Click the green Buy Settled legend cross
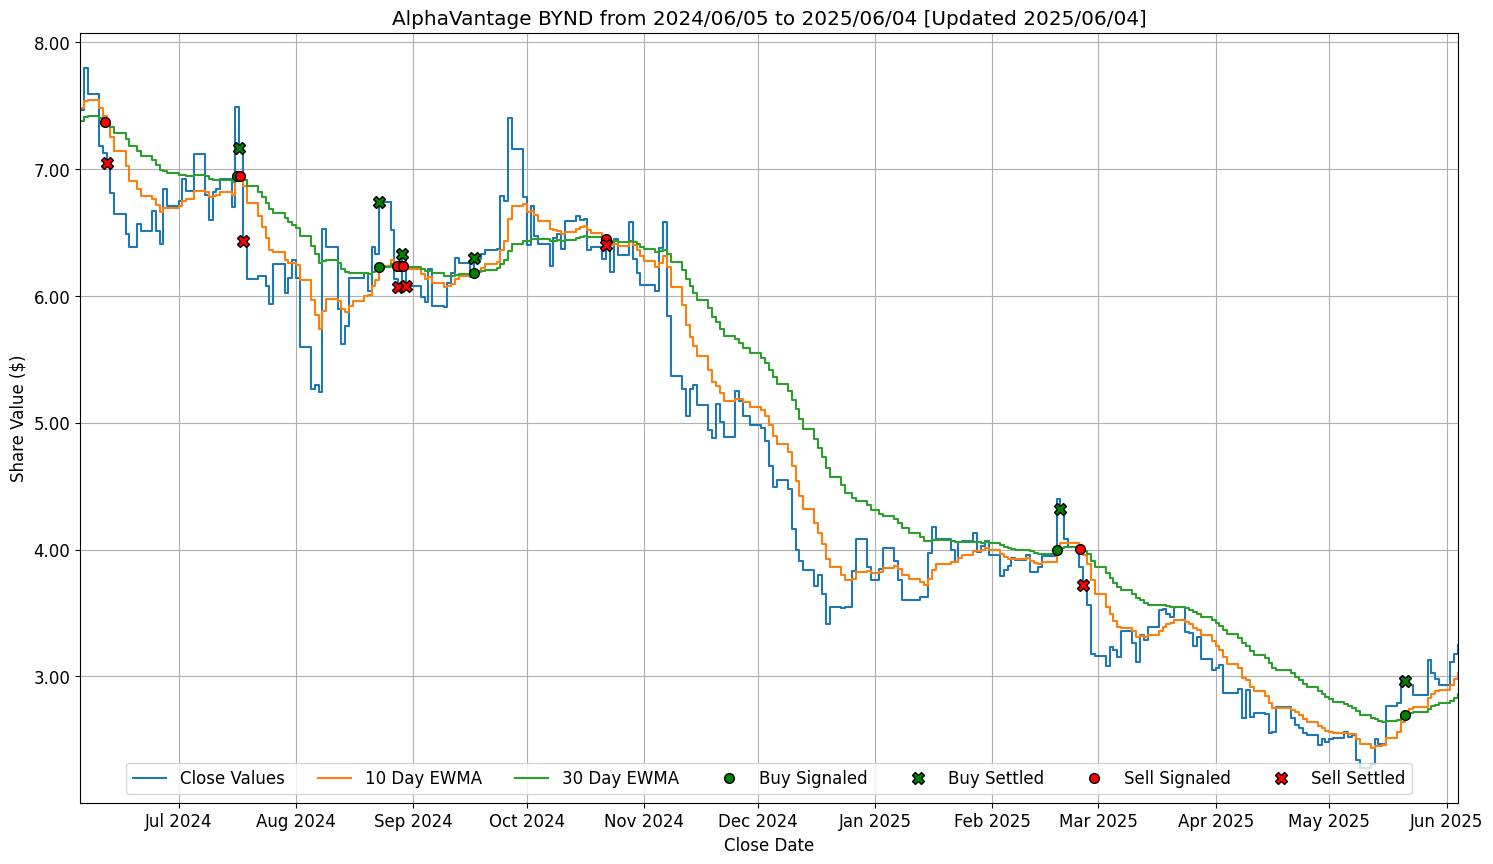The width and height of the screenshot is (1493, 864). click(918, 778)
